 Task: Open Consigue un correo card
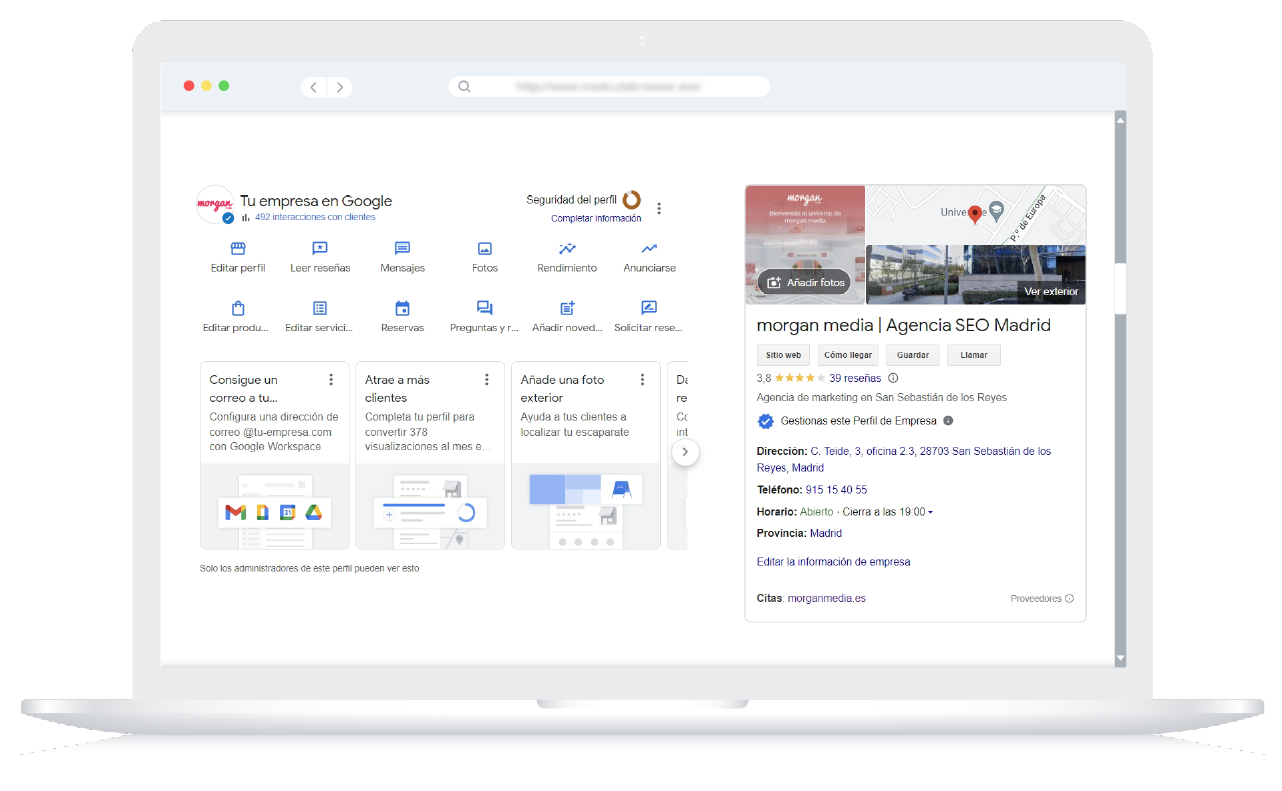coord(275,455)
